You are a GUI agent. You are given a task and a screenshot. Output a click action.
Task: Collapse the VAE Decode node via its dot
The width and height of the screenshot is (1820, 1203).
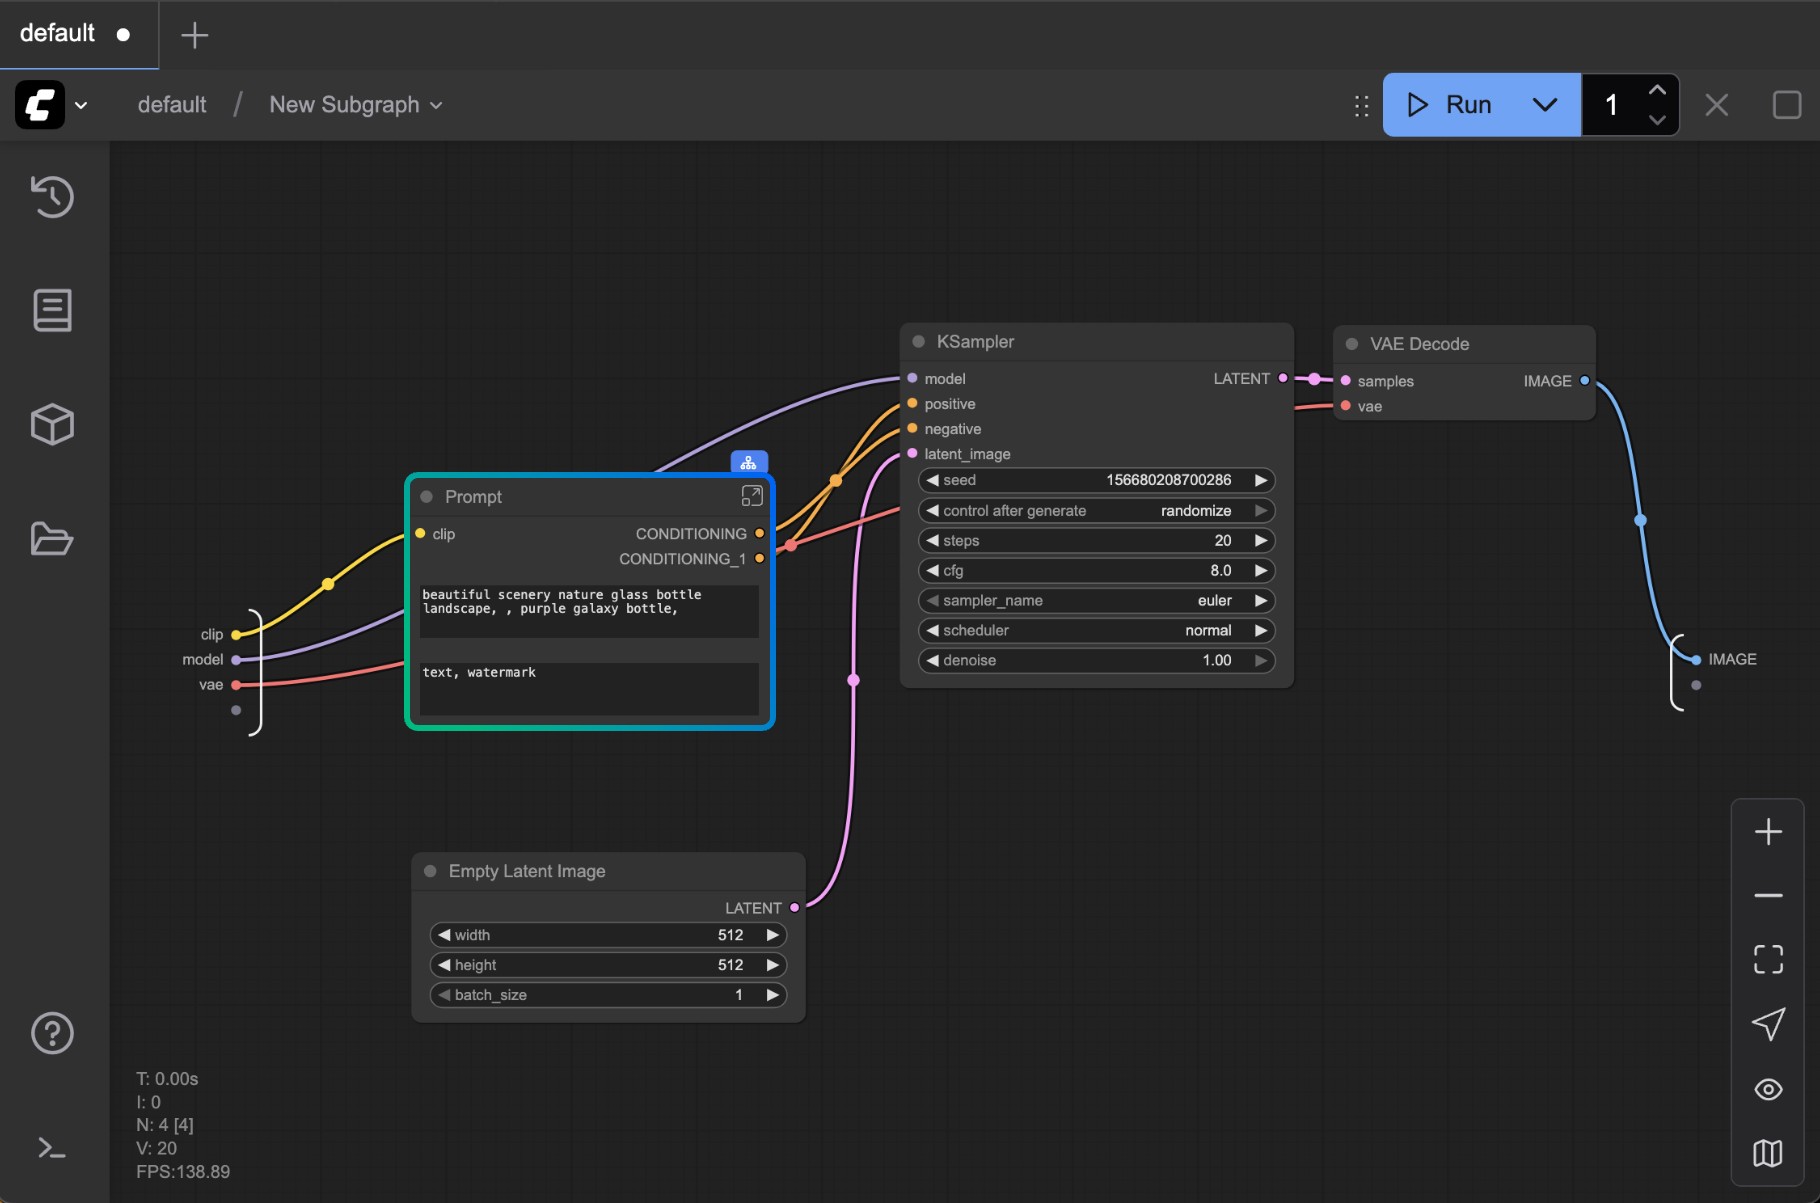pos(1352,343)
